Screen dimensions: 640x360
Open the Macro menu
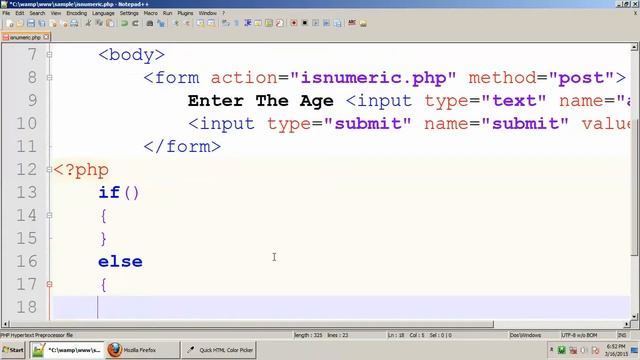[x=151, y=13]
